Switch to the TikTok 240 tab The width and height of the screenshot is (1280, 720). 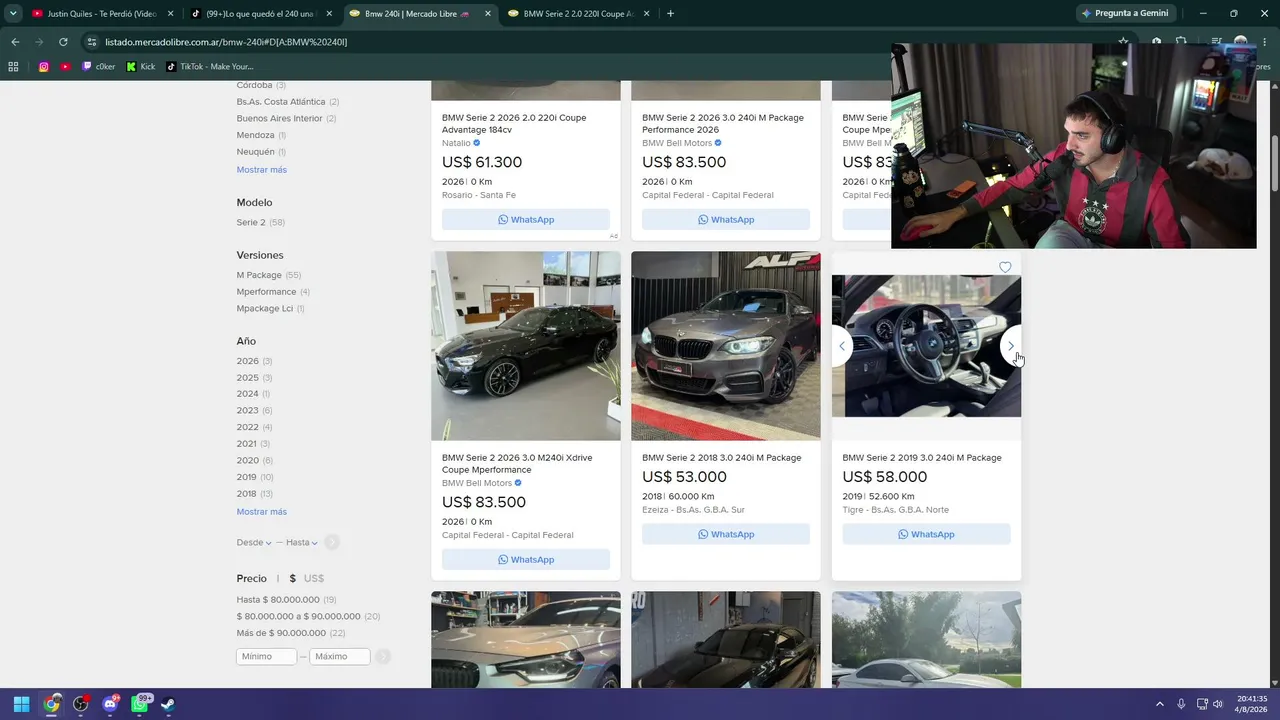click(261, 14)
